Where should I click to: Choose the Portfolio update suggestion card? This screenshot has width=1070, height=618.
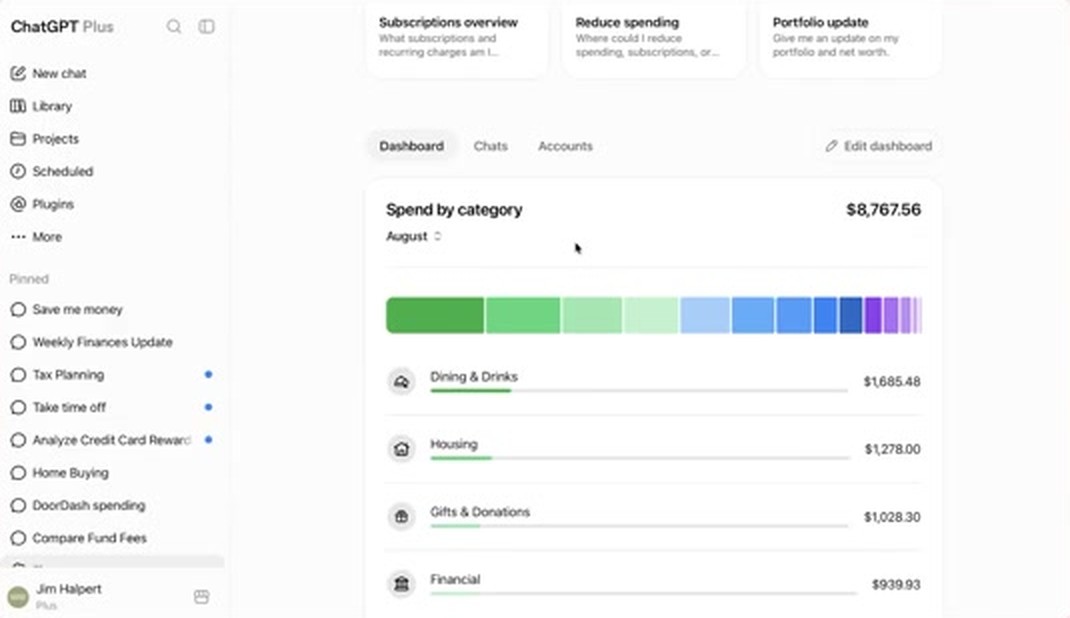tap(850, 38)
